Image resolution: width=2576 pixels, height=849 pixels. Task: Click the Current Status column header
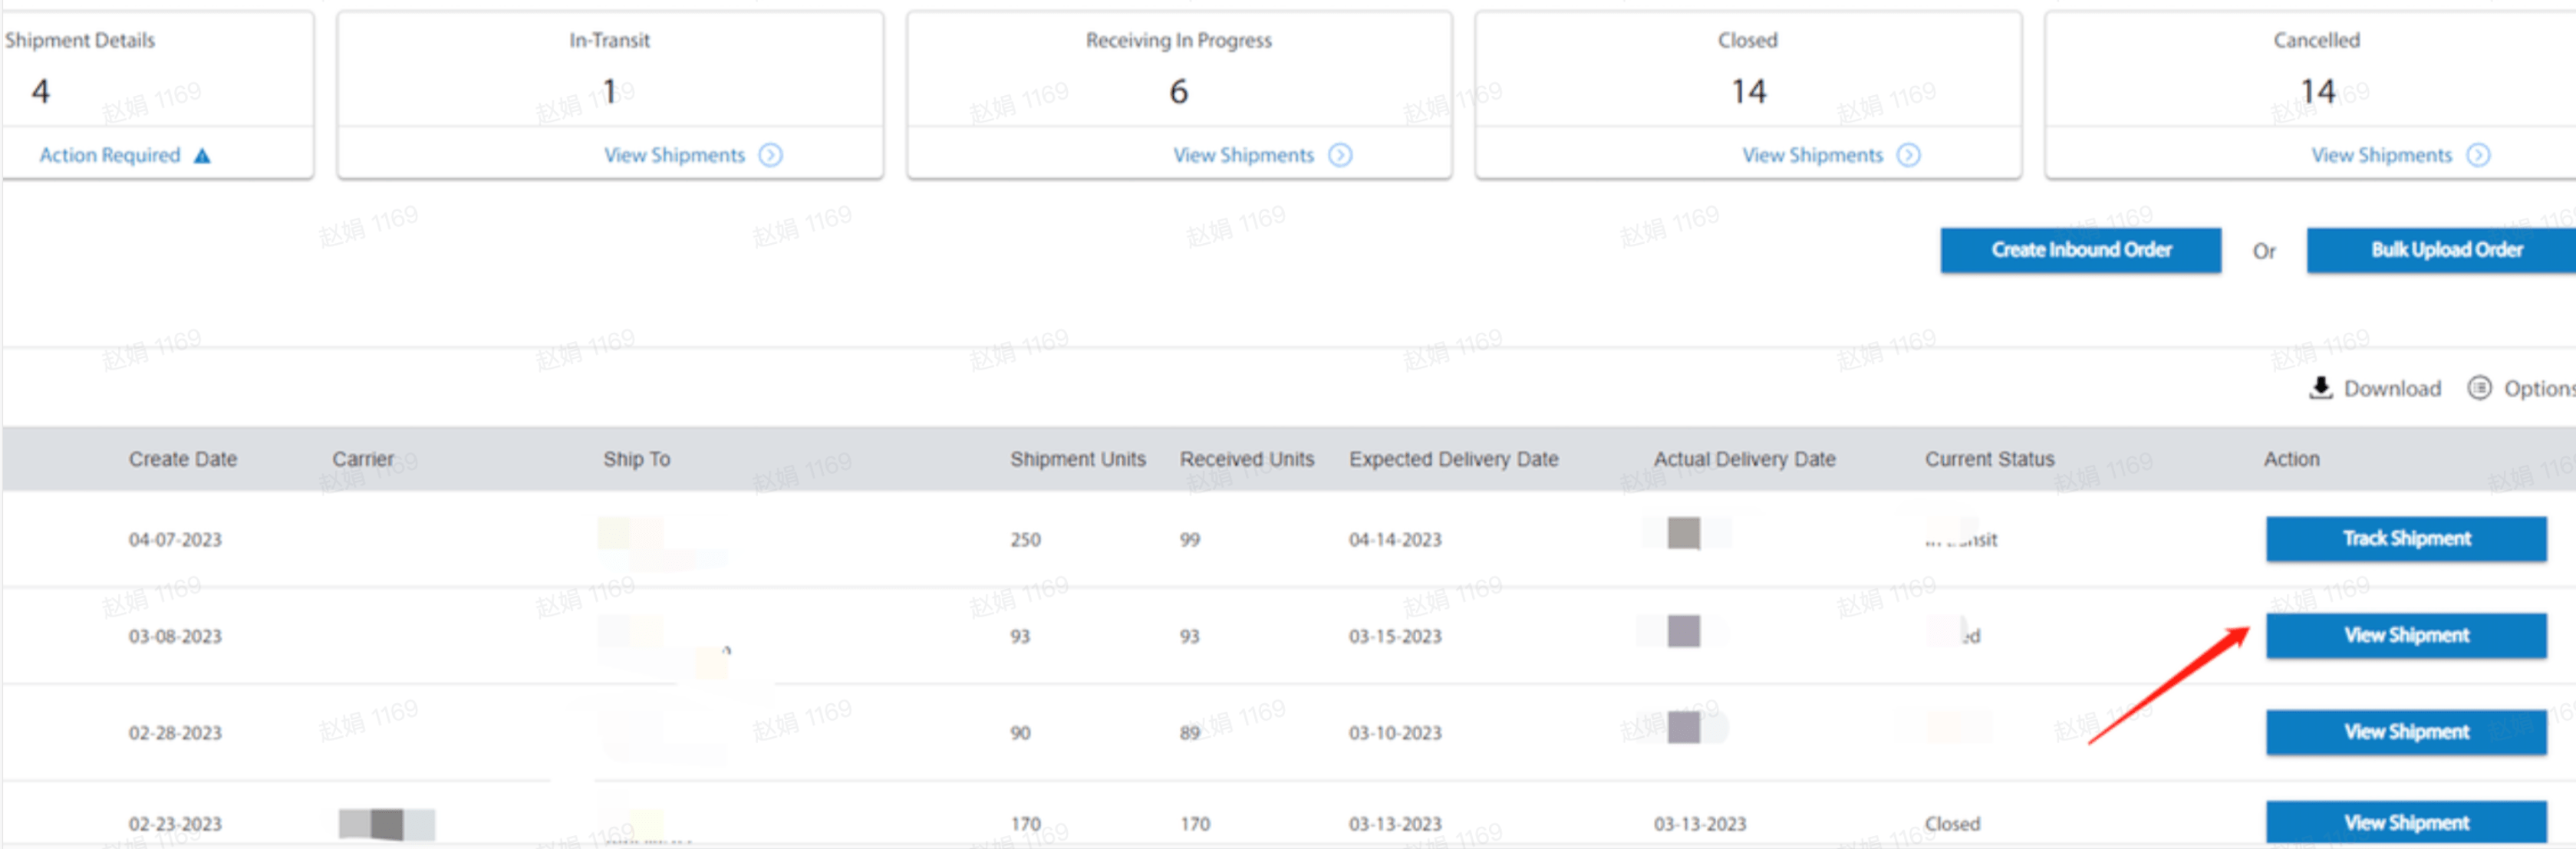1989,459
